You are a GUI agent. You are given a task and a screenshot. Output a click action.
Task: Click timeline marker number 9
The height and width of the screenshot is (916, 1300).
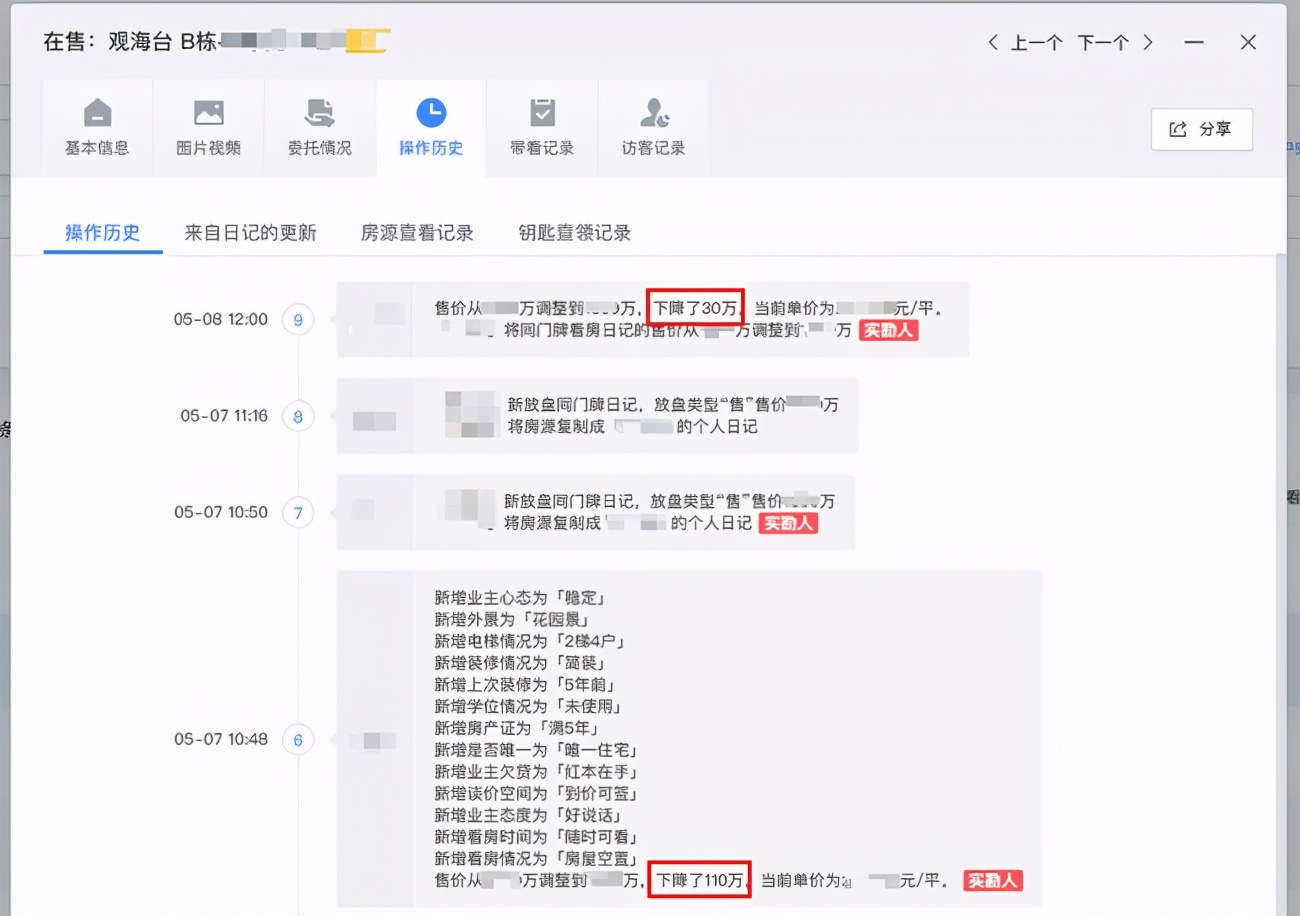coord(298,320)
